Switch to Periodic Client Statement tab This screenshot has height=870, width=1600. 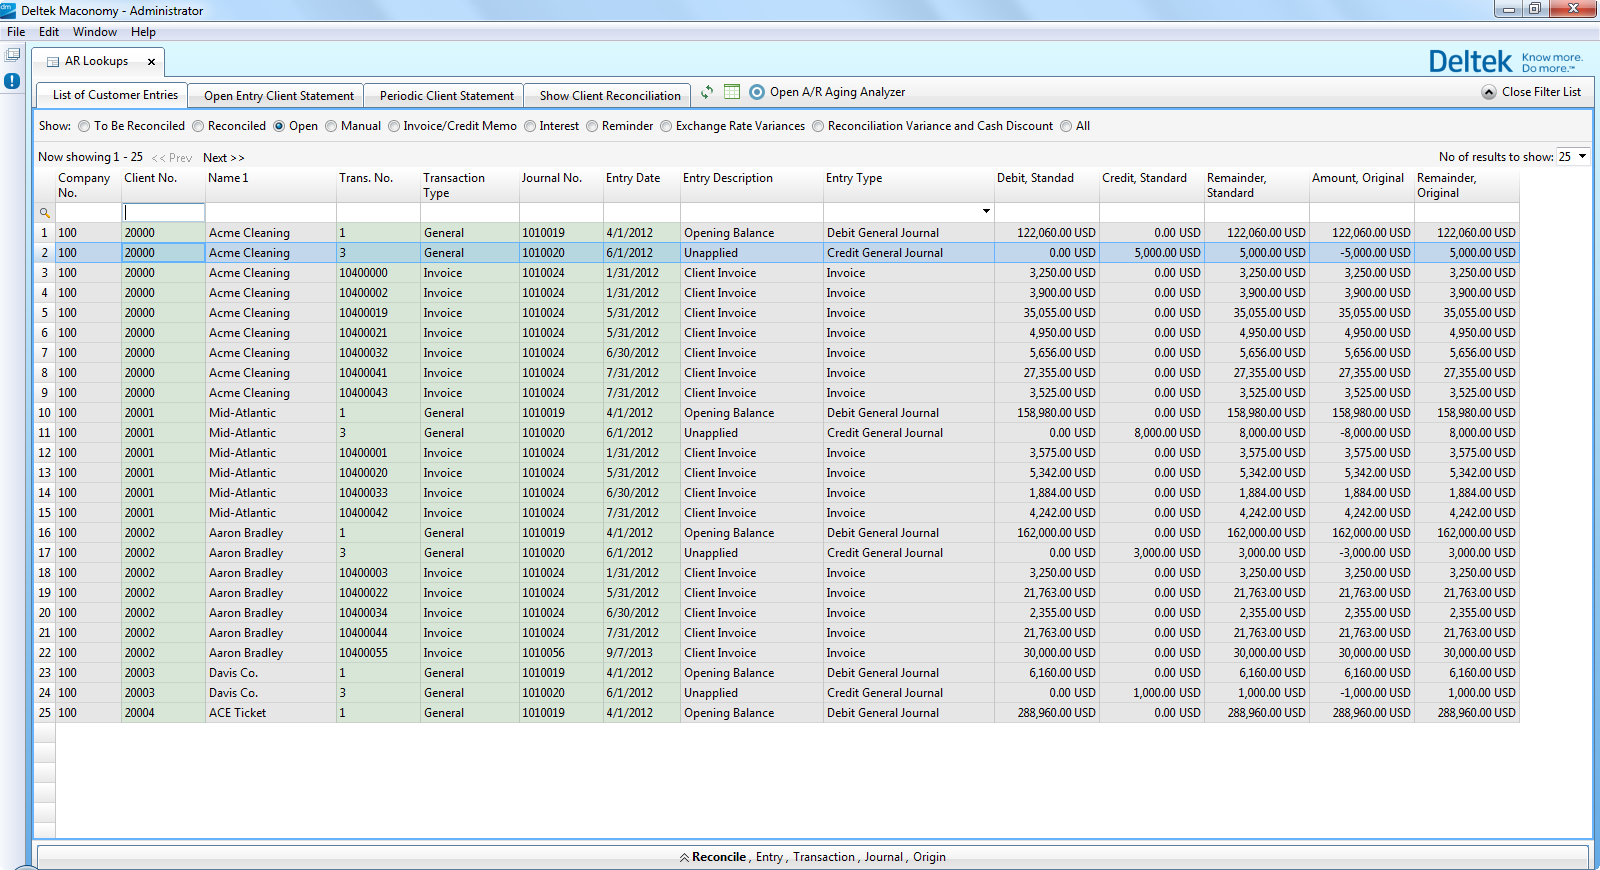pos(446,96)
